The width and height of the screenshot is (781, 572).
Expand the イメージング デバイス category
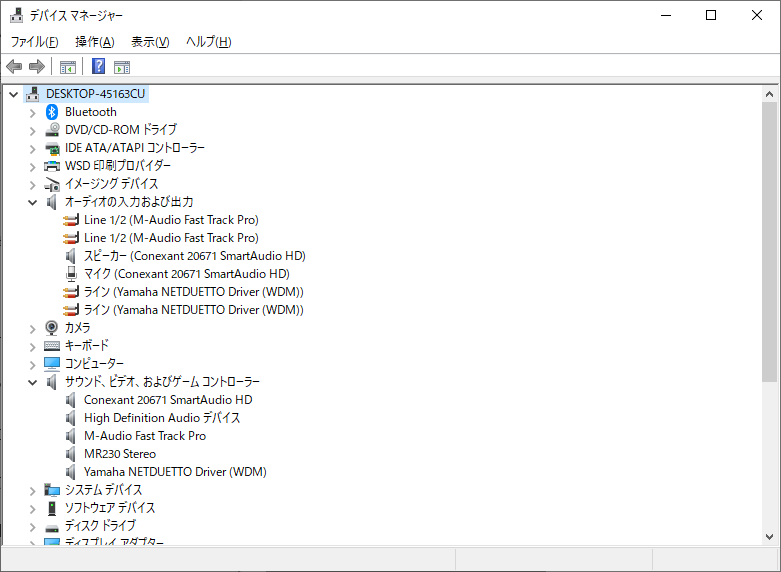32,185
